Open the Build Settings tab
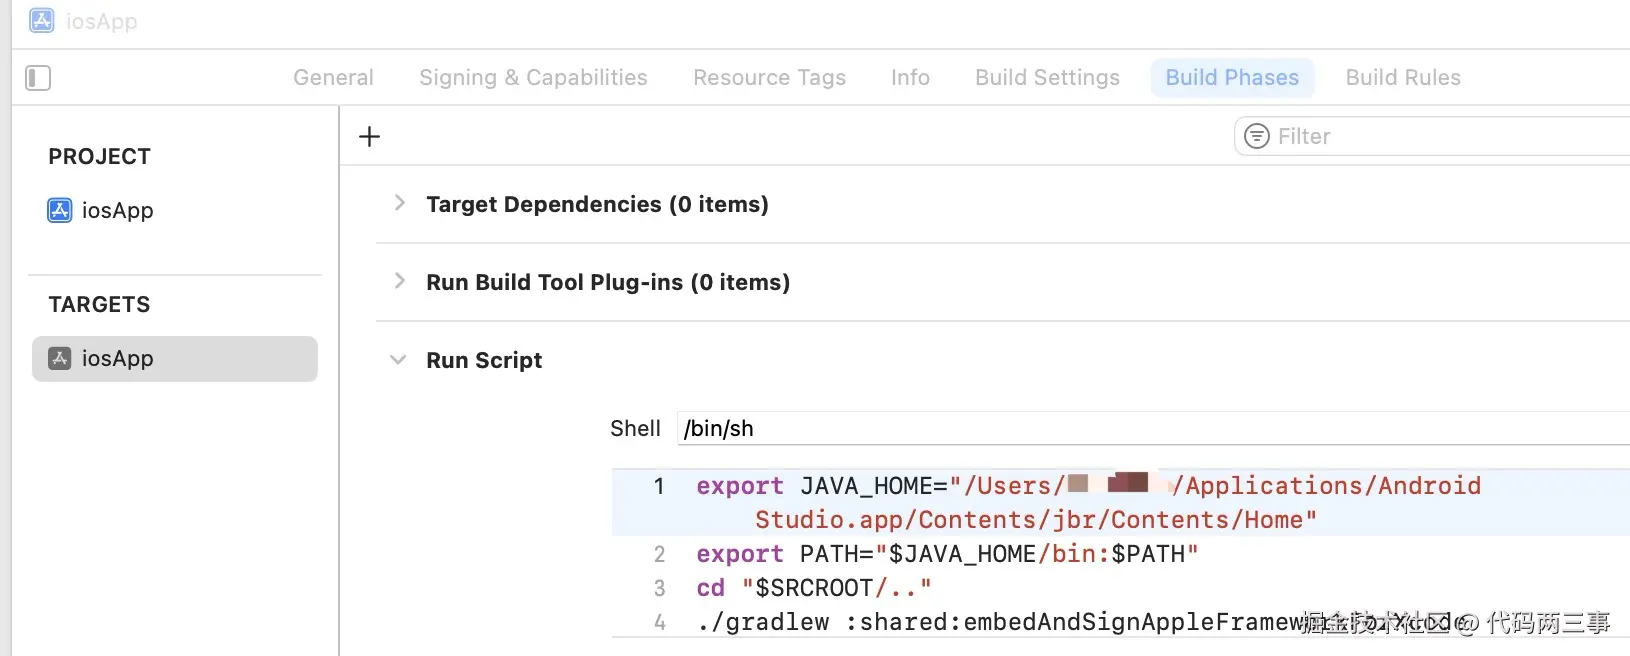The height and width of the screenshot is (656, 1630). click(x=1047, y=78)
